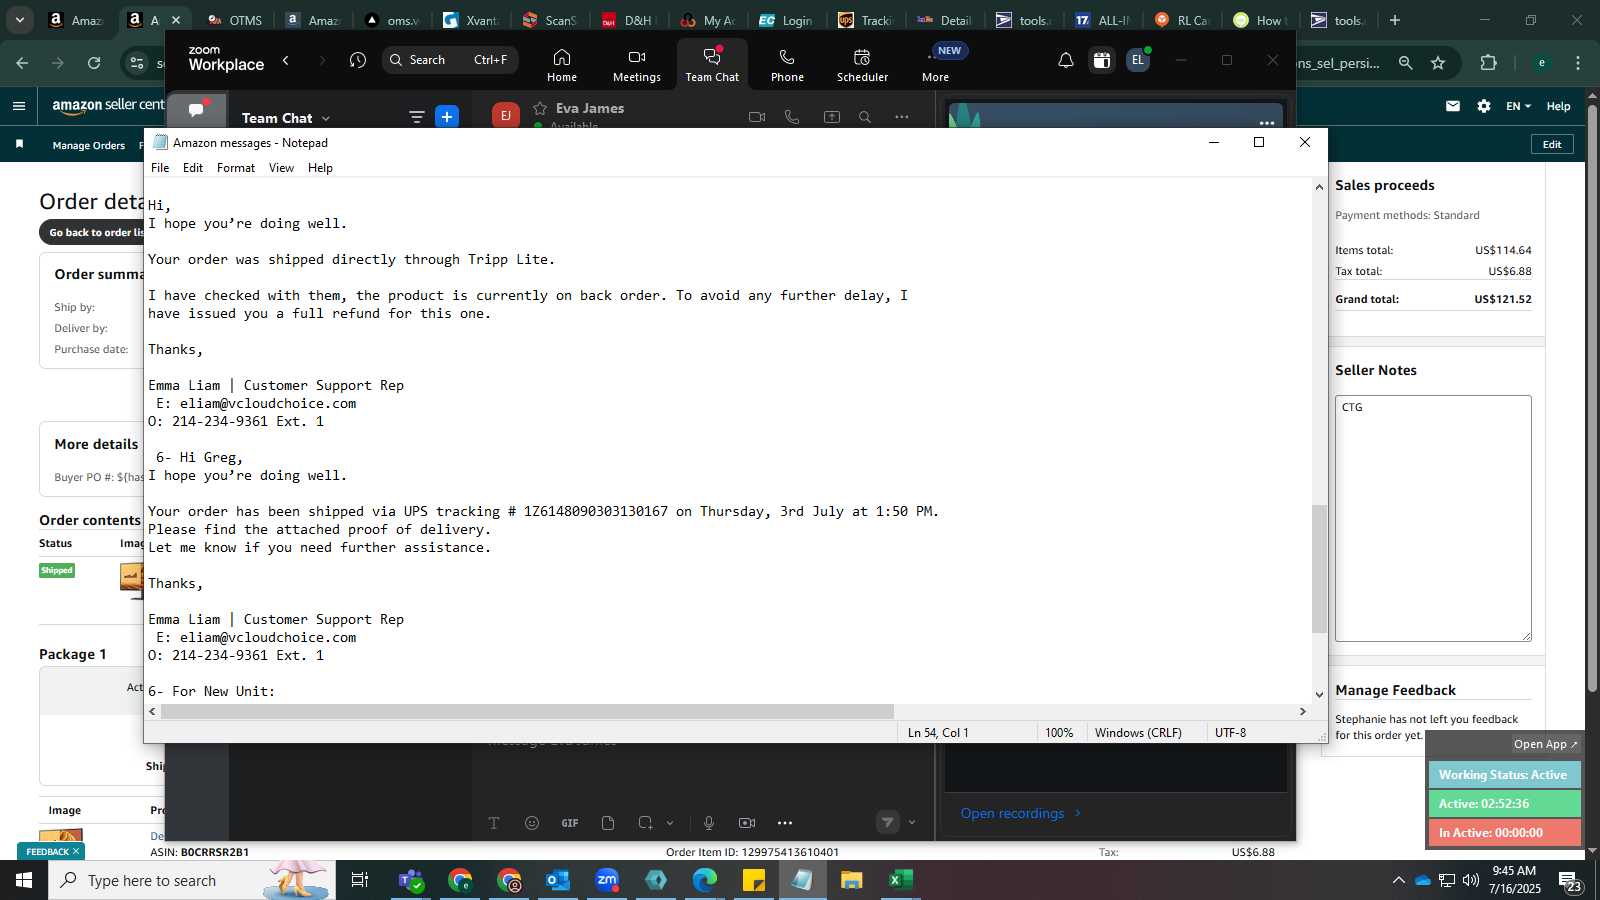Click the GIF button in Zoom composer
Viewport: 1600px width, 900px height.
click(x=570, y=823)
